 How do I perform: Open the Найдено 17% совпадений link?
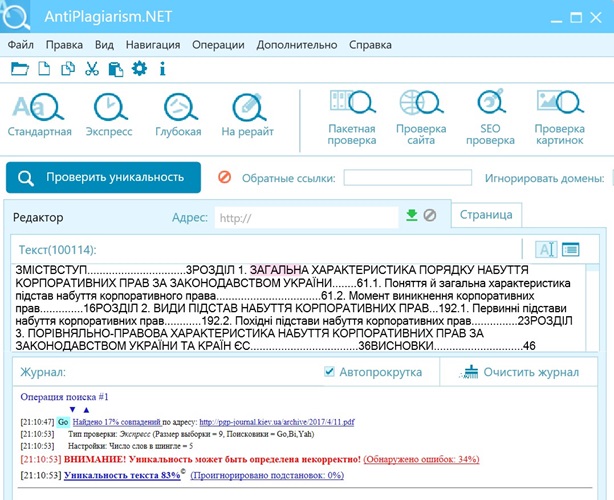pos(117,422)
